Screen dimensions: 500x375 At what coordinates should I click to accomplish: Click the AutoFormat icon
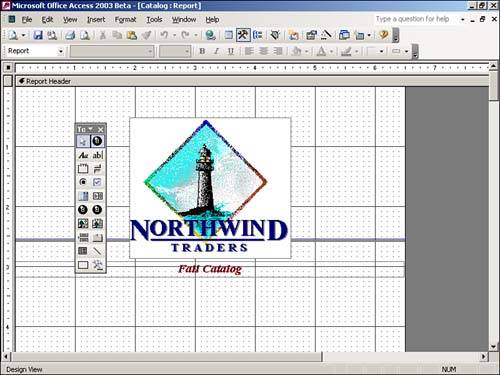275,35
